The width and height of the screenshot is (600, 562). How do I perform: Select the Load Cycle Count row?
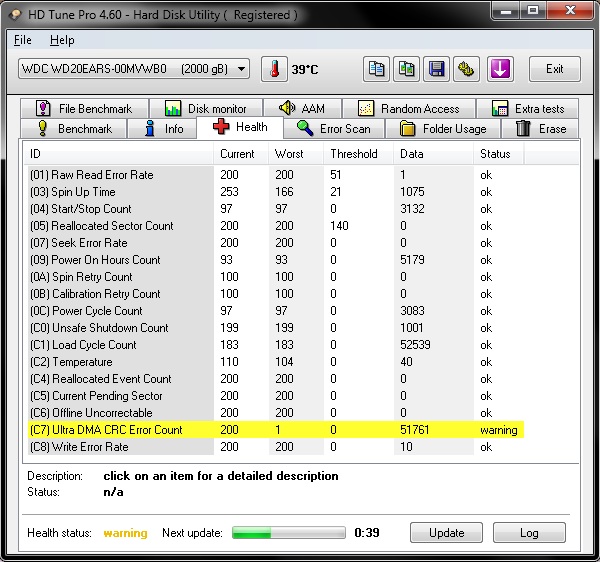tap(276, 345)
